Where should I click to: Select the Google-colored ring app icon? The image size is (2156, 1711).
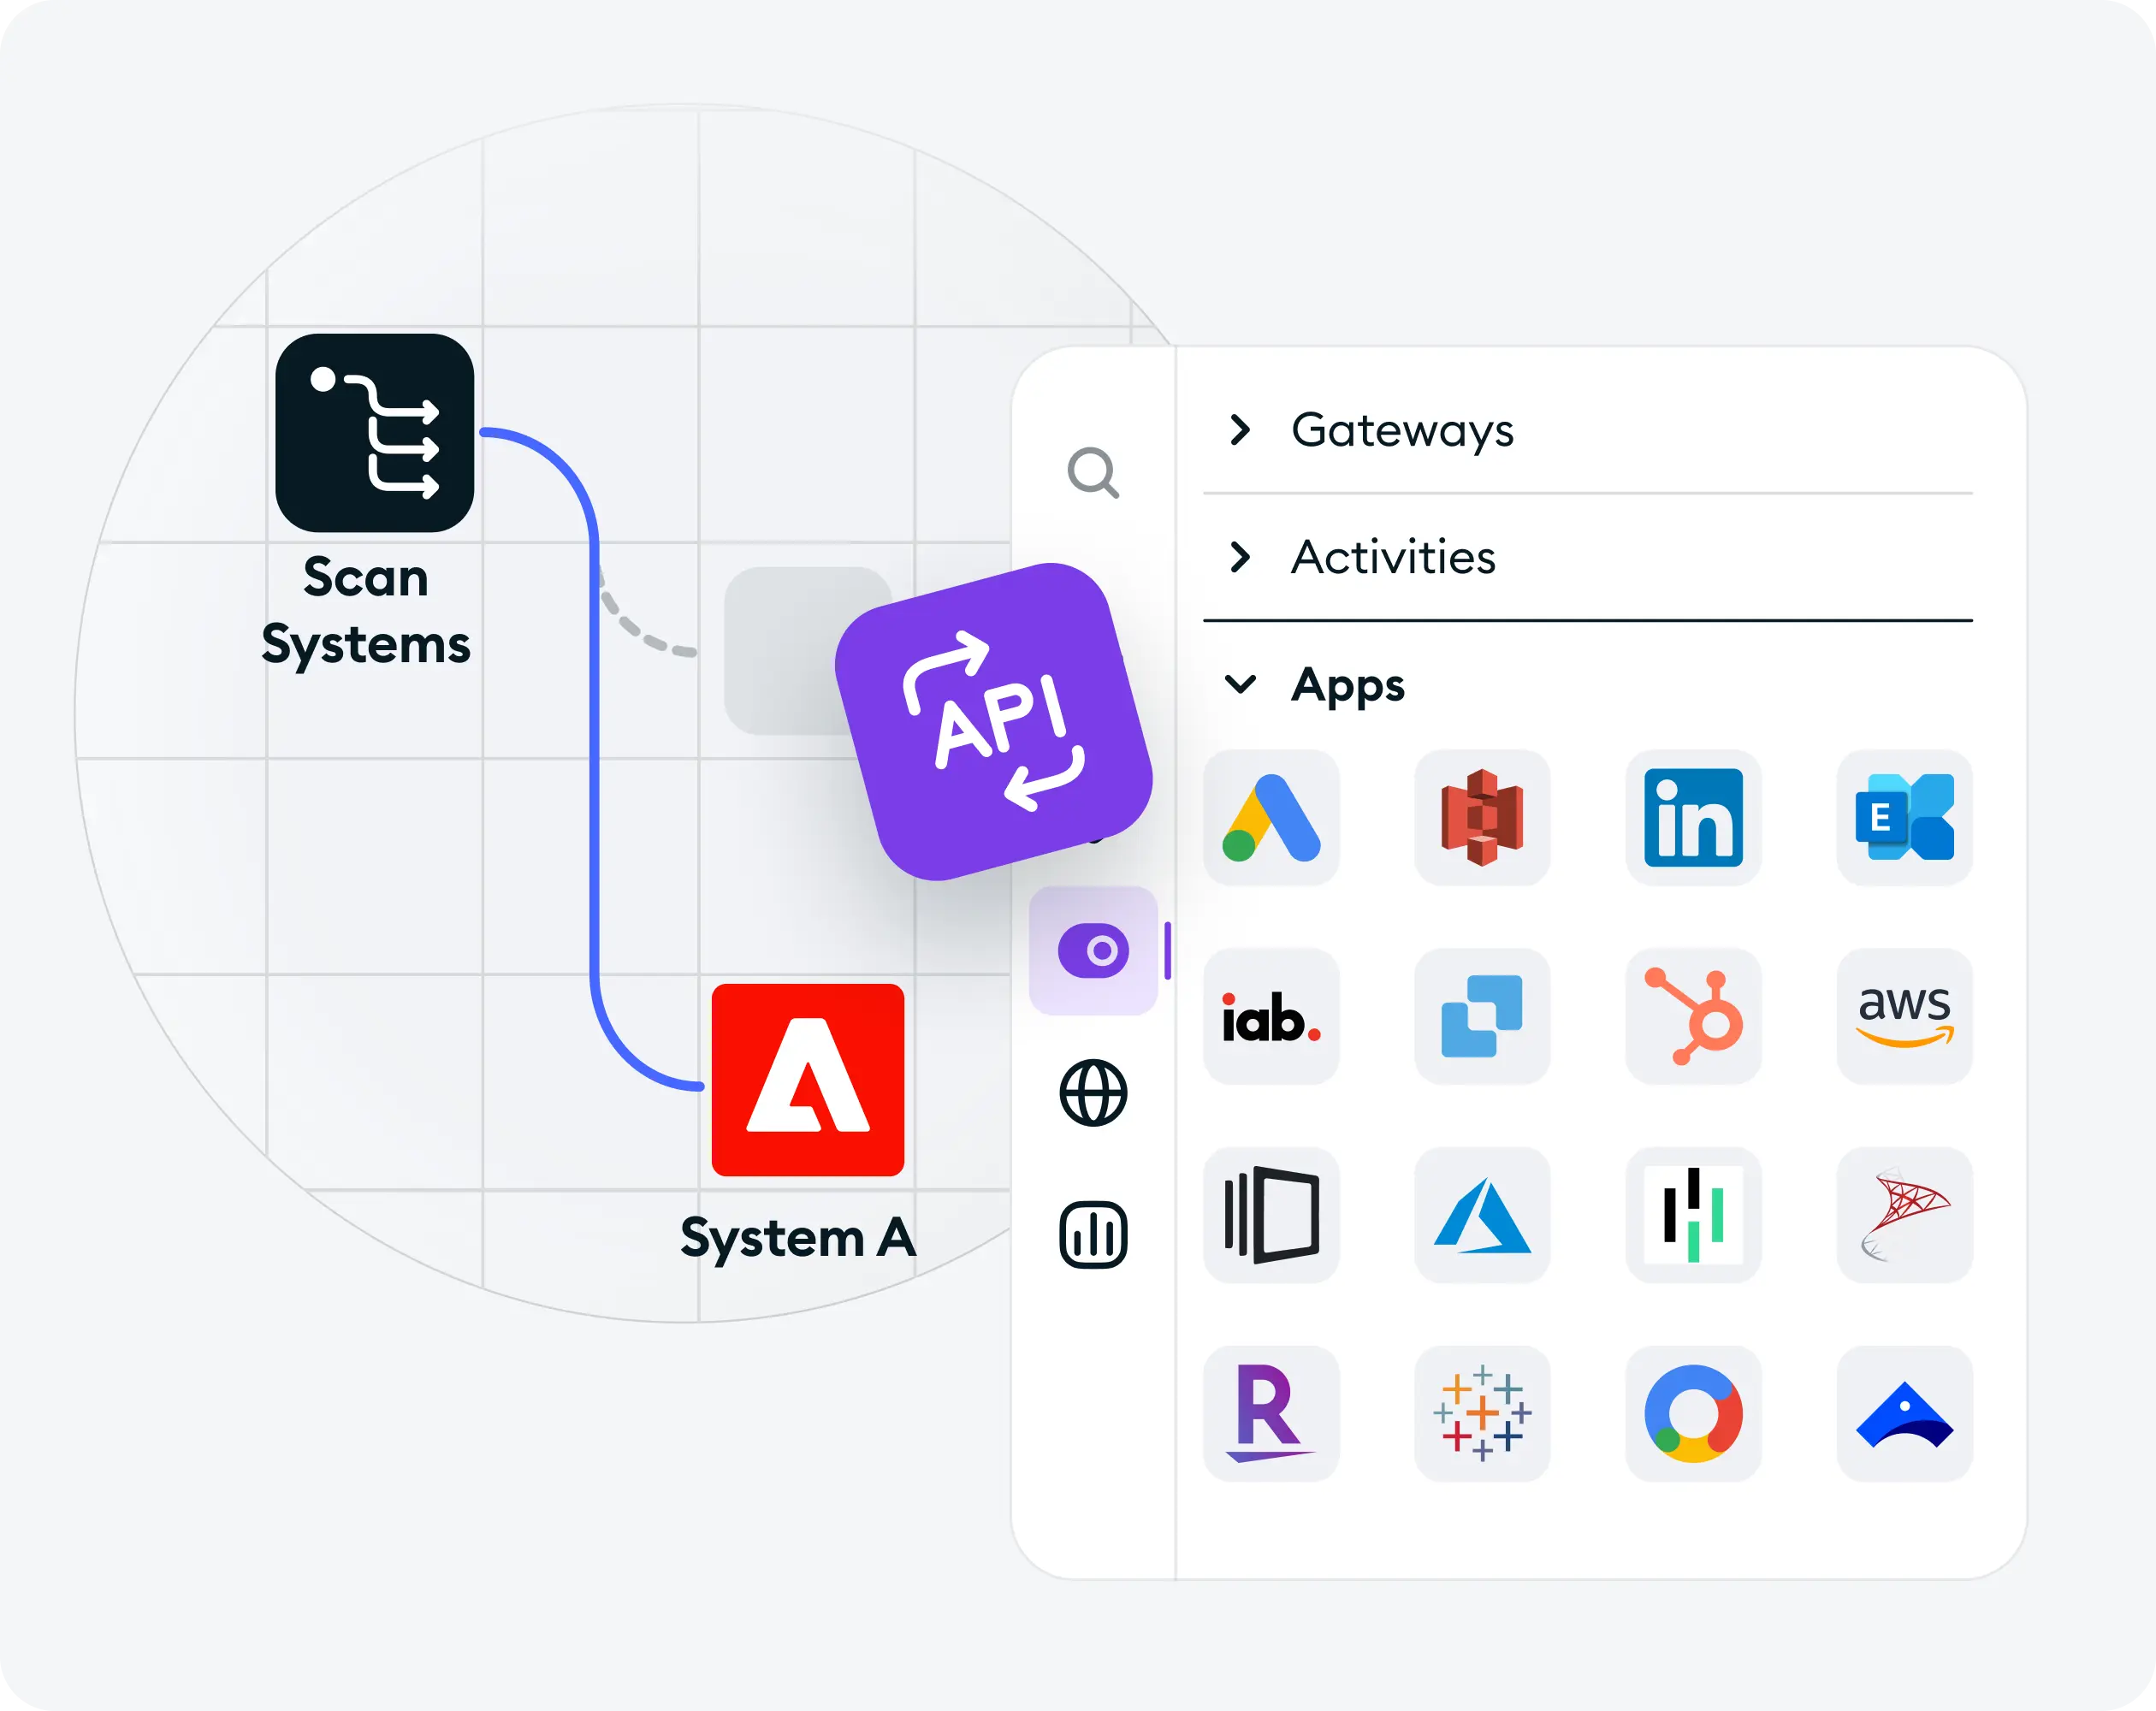1693,1413
